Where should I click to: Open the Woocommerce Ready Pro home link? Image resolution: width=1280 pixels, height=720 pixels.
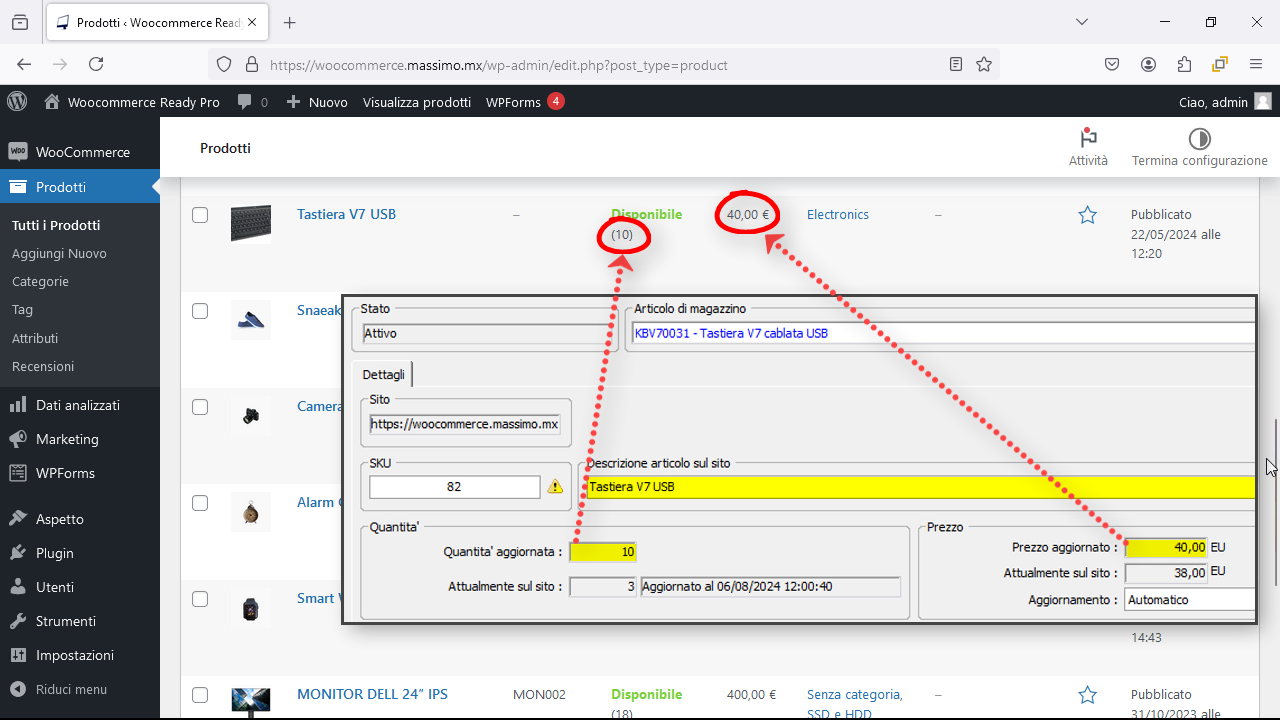132,102
